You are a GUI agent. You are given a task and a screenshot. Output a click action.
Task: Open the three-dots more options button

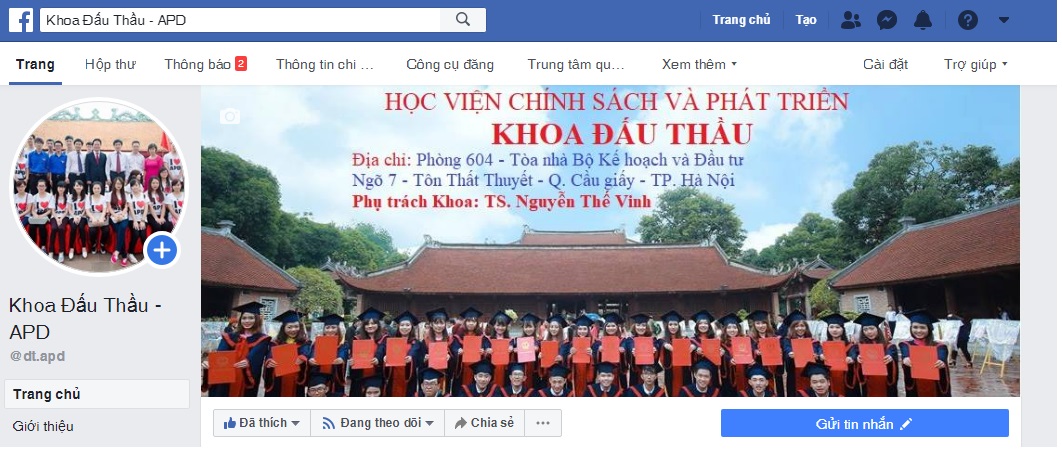(543, 423)
